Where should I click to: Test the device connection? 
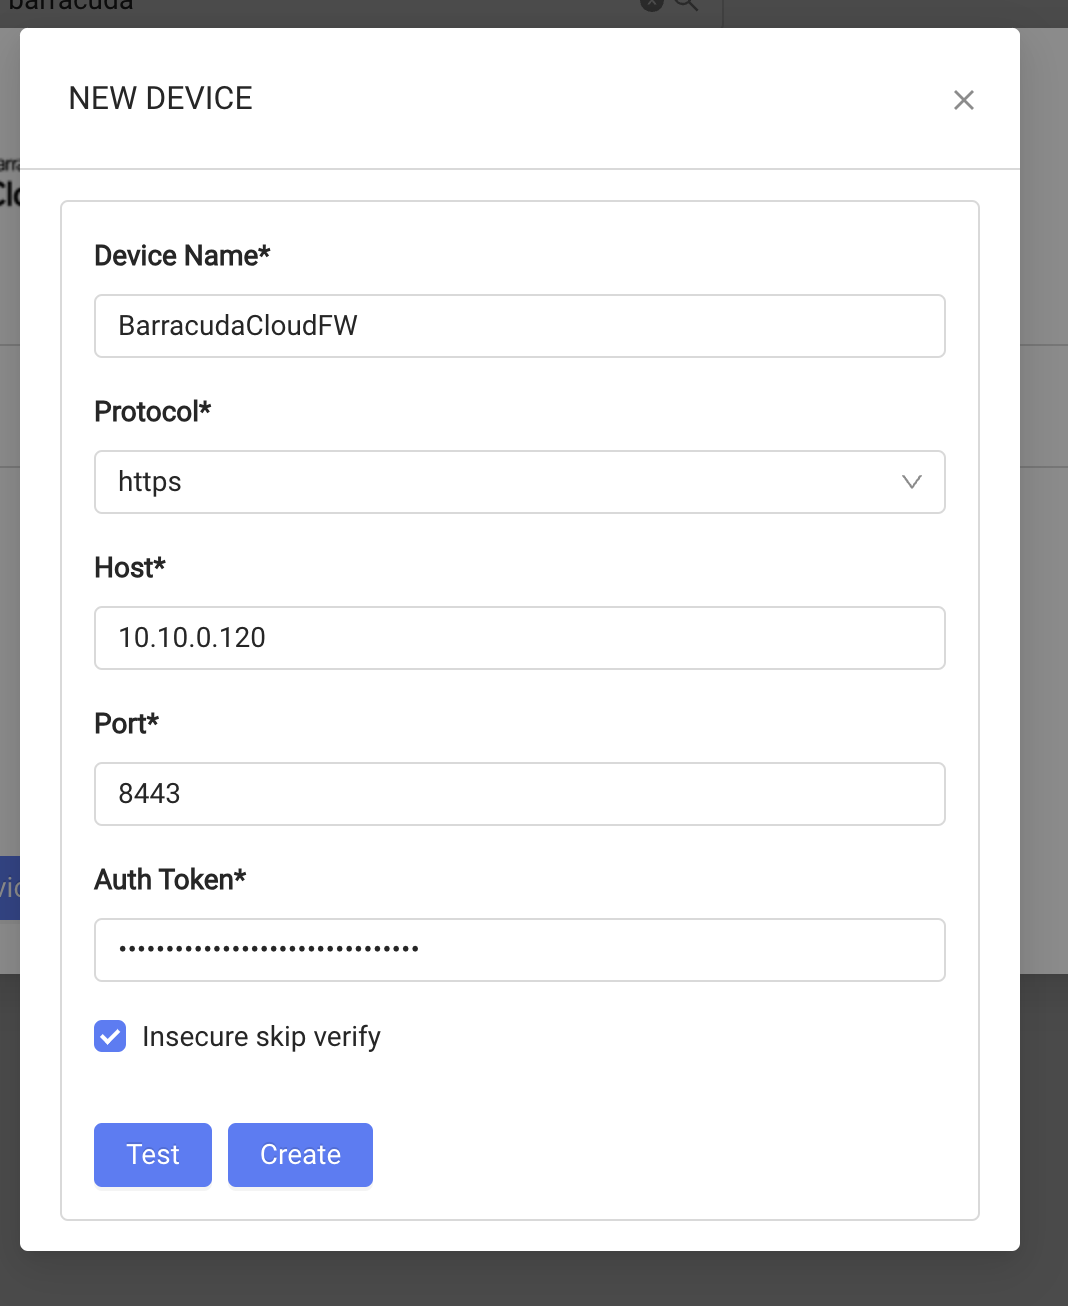pyautogui.click(x=153, y=1155)
